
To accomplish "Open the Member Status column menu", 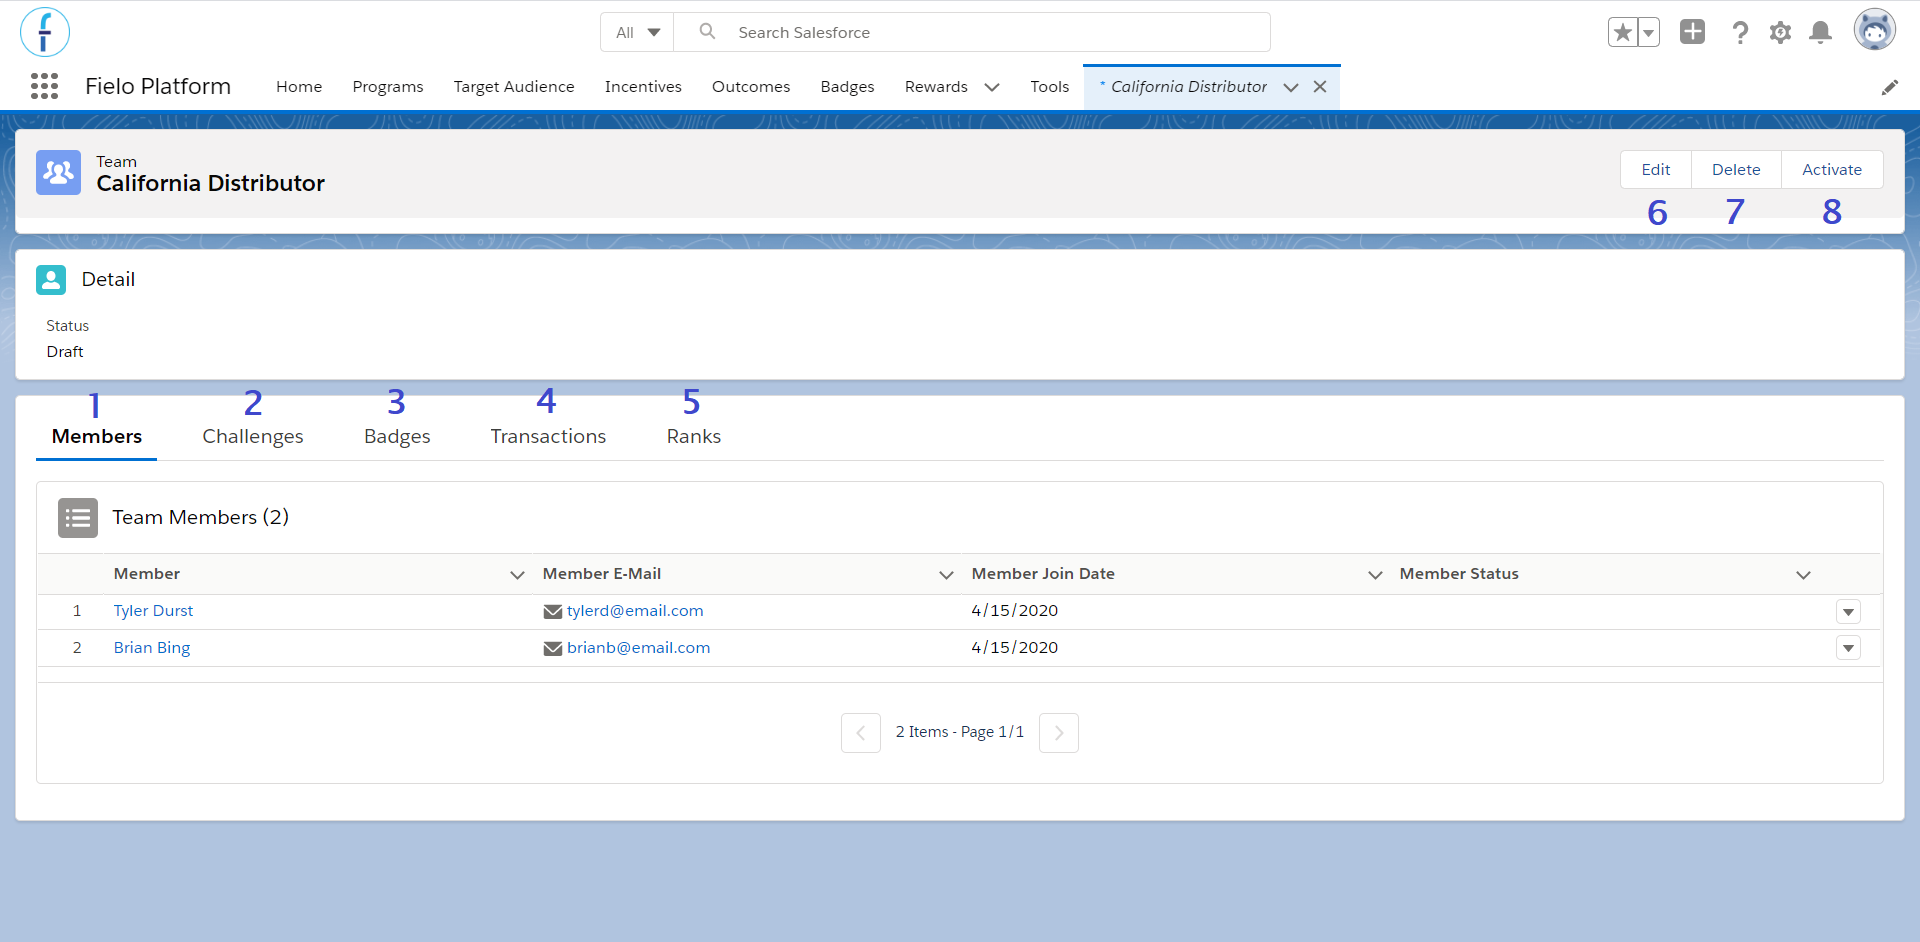I will 1803,574.
